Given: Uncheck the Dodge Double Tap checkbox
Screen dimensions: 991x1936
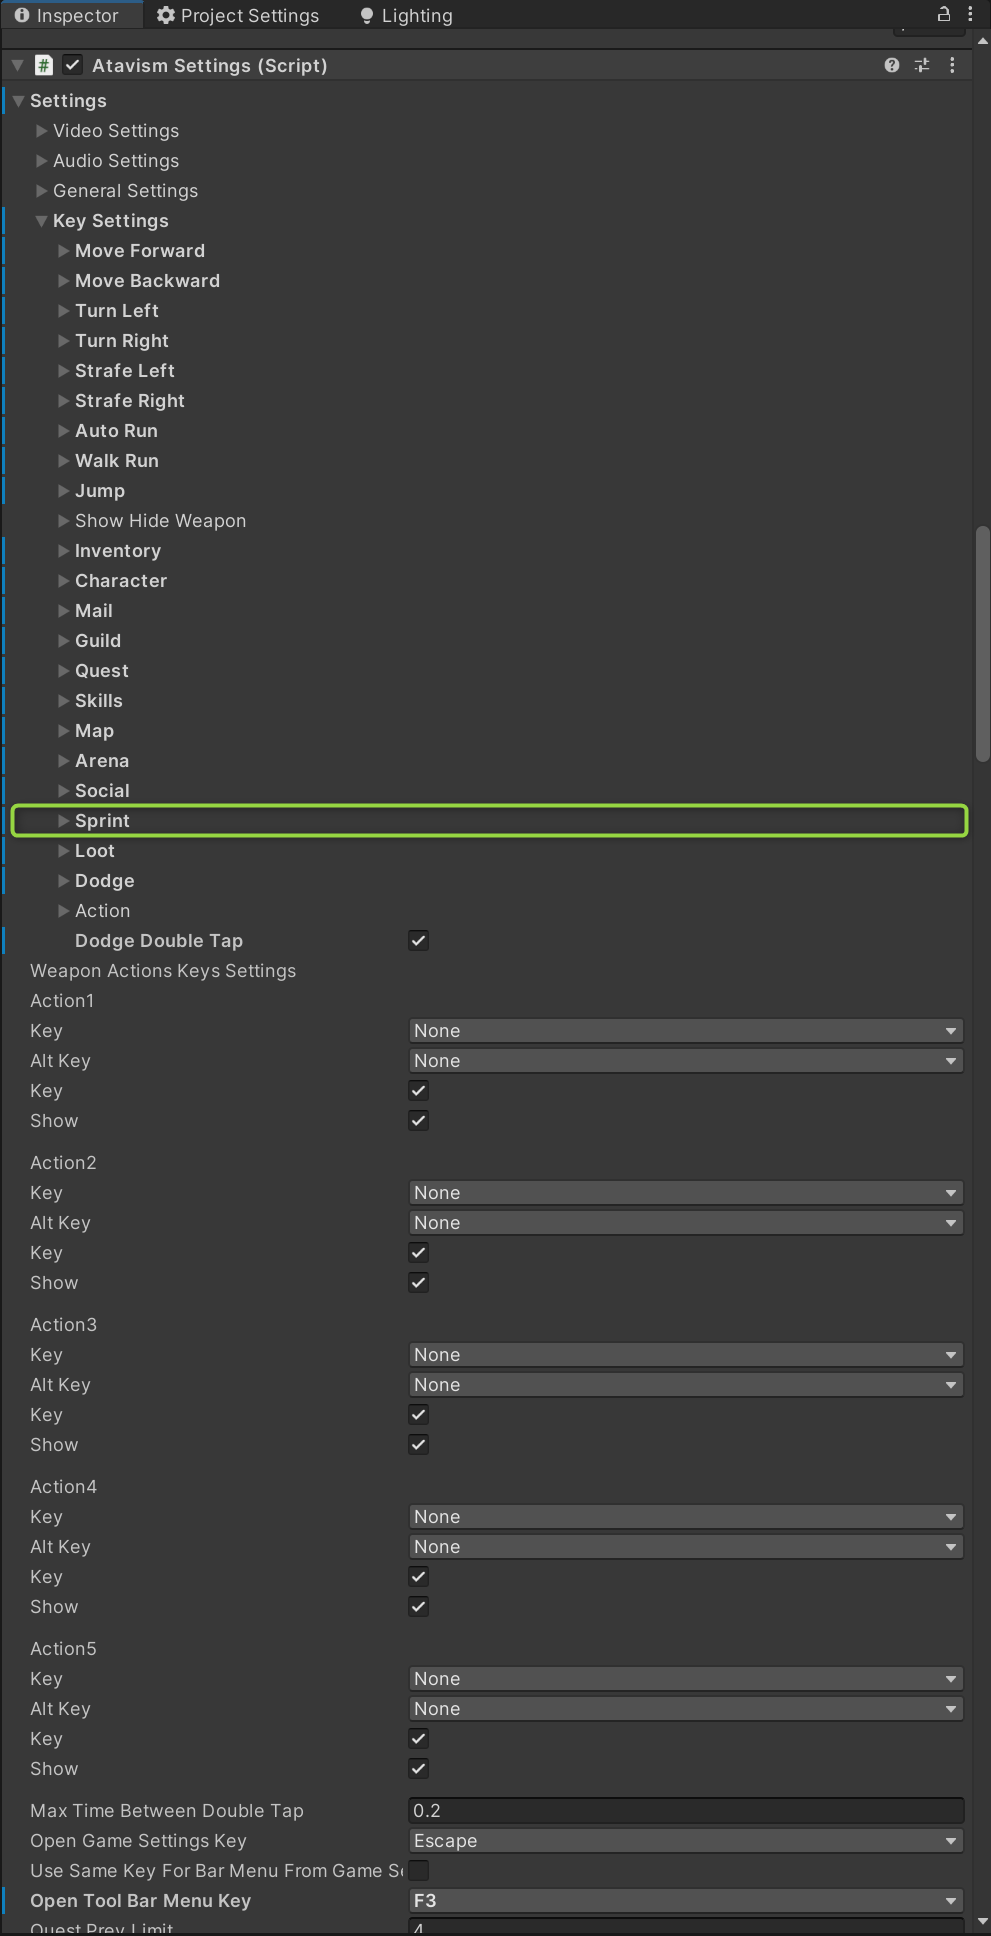Looking at the screenshot, I should click(x=419, y=941).
